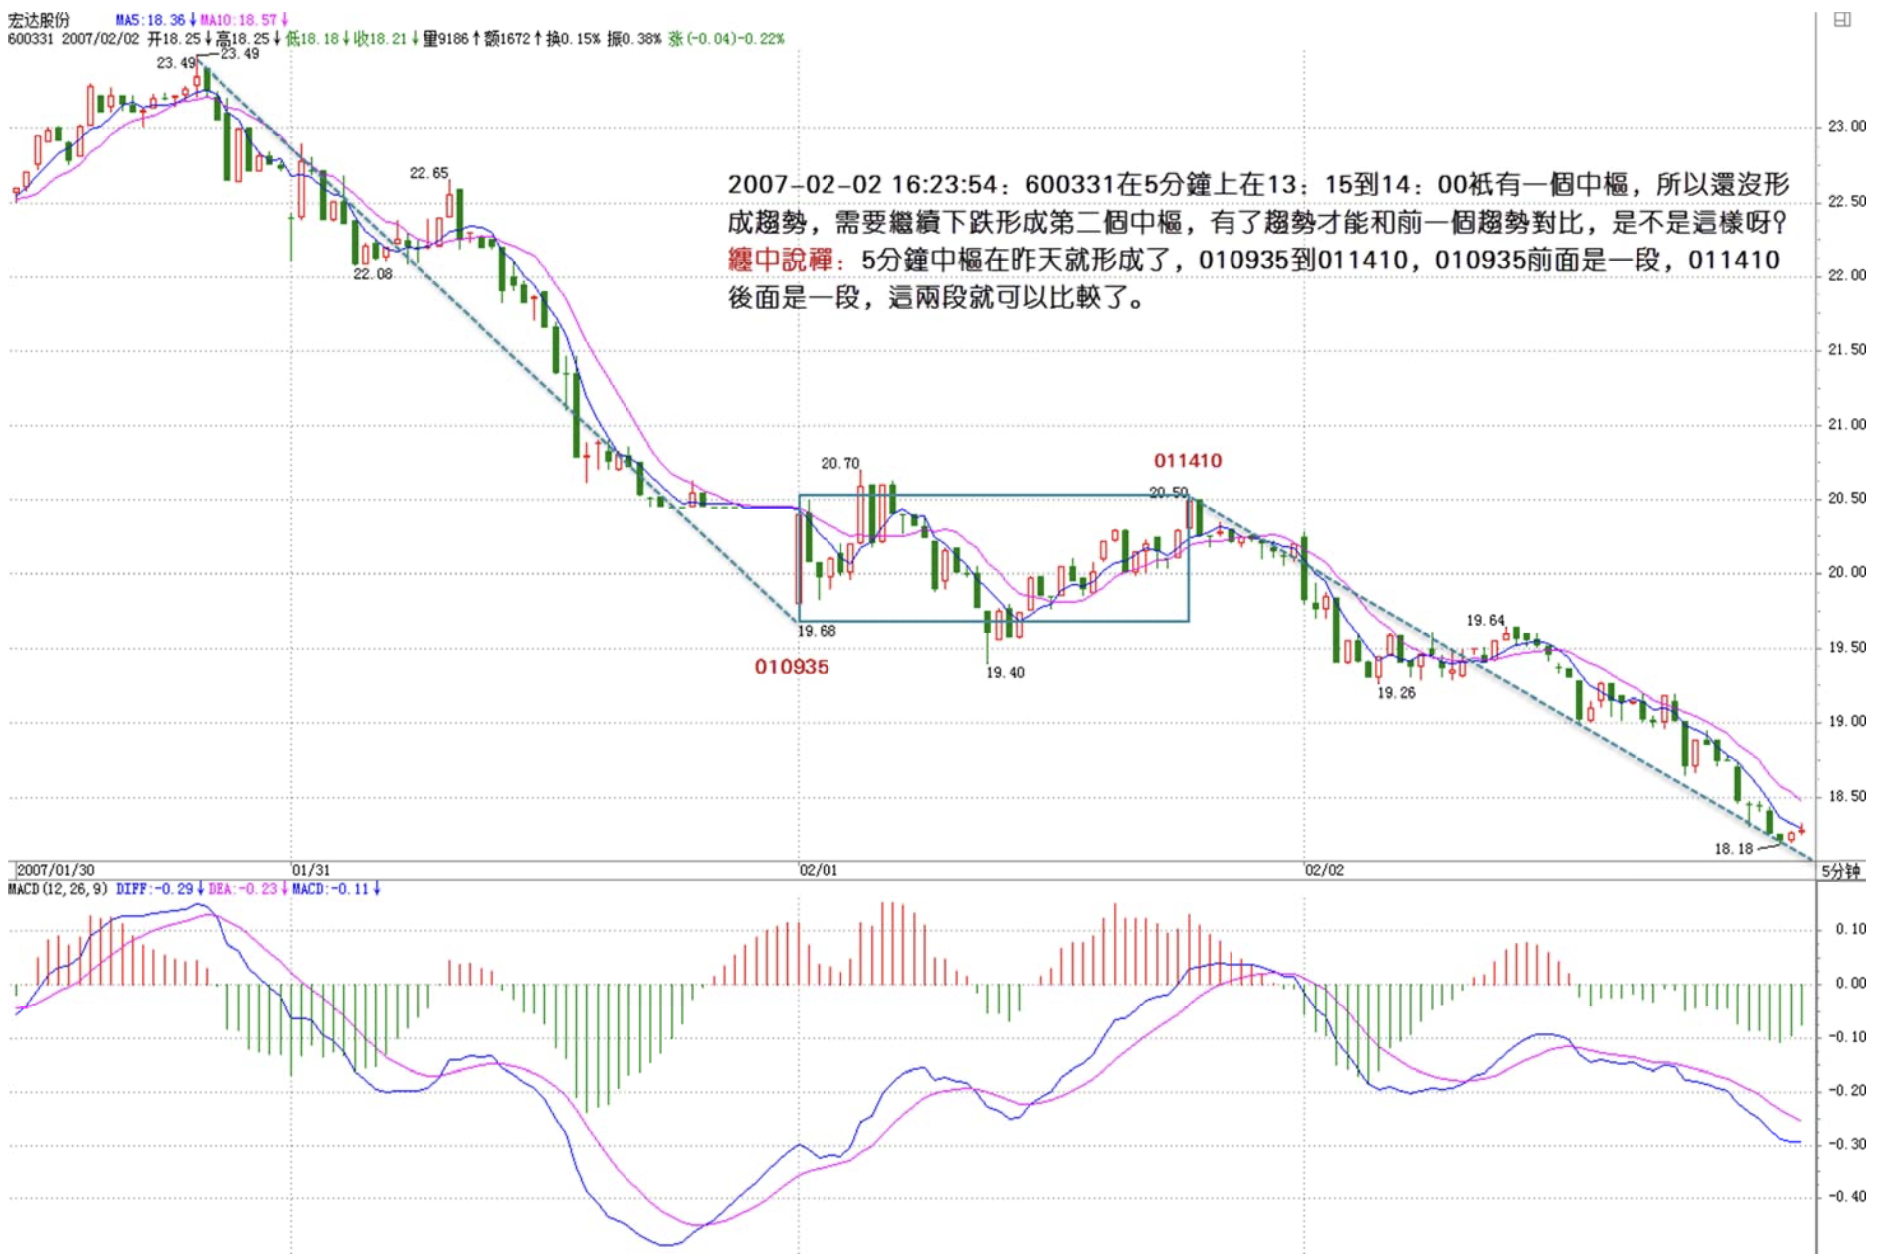Screen dimensions: 1880x1258
Task: Click the 02/02 date marker
Action: pos(1324,870)
